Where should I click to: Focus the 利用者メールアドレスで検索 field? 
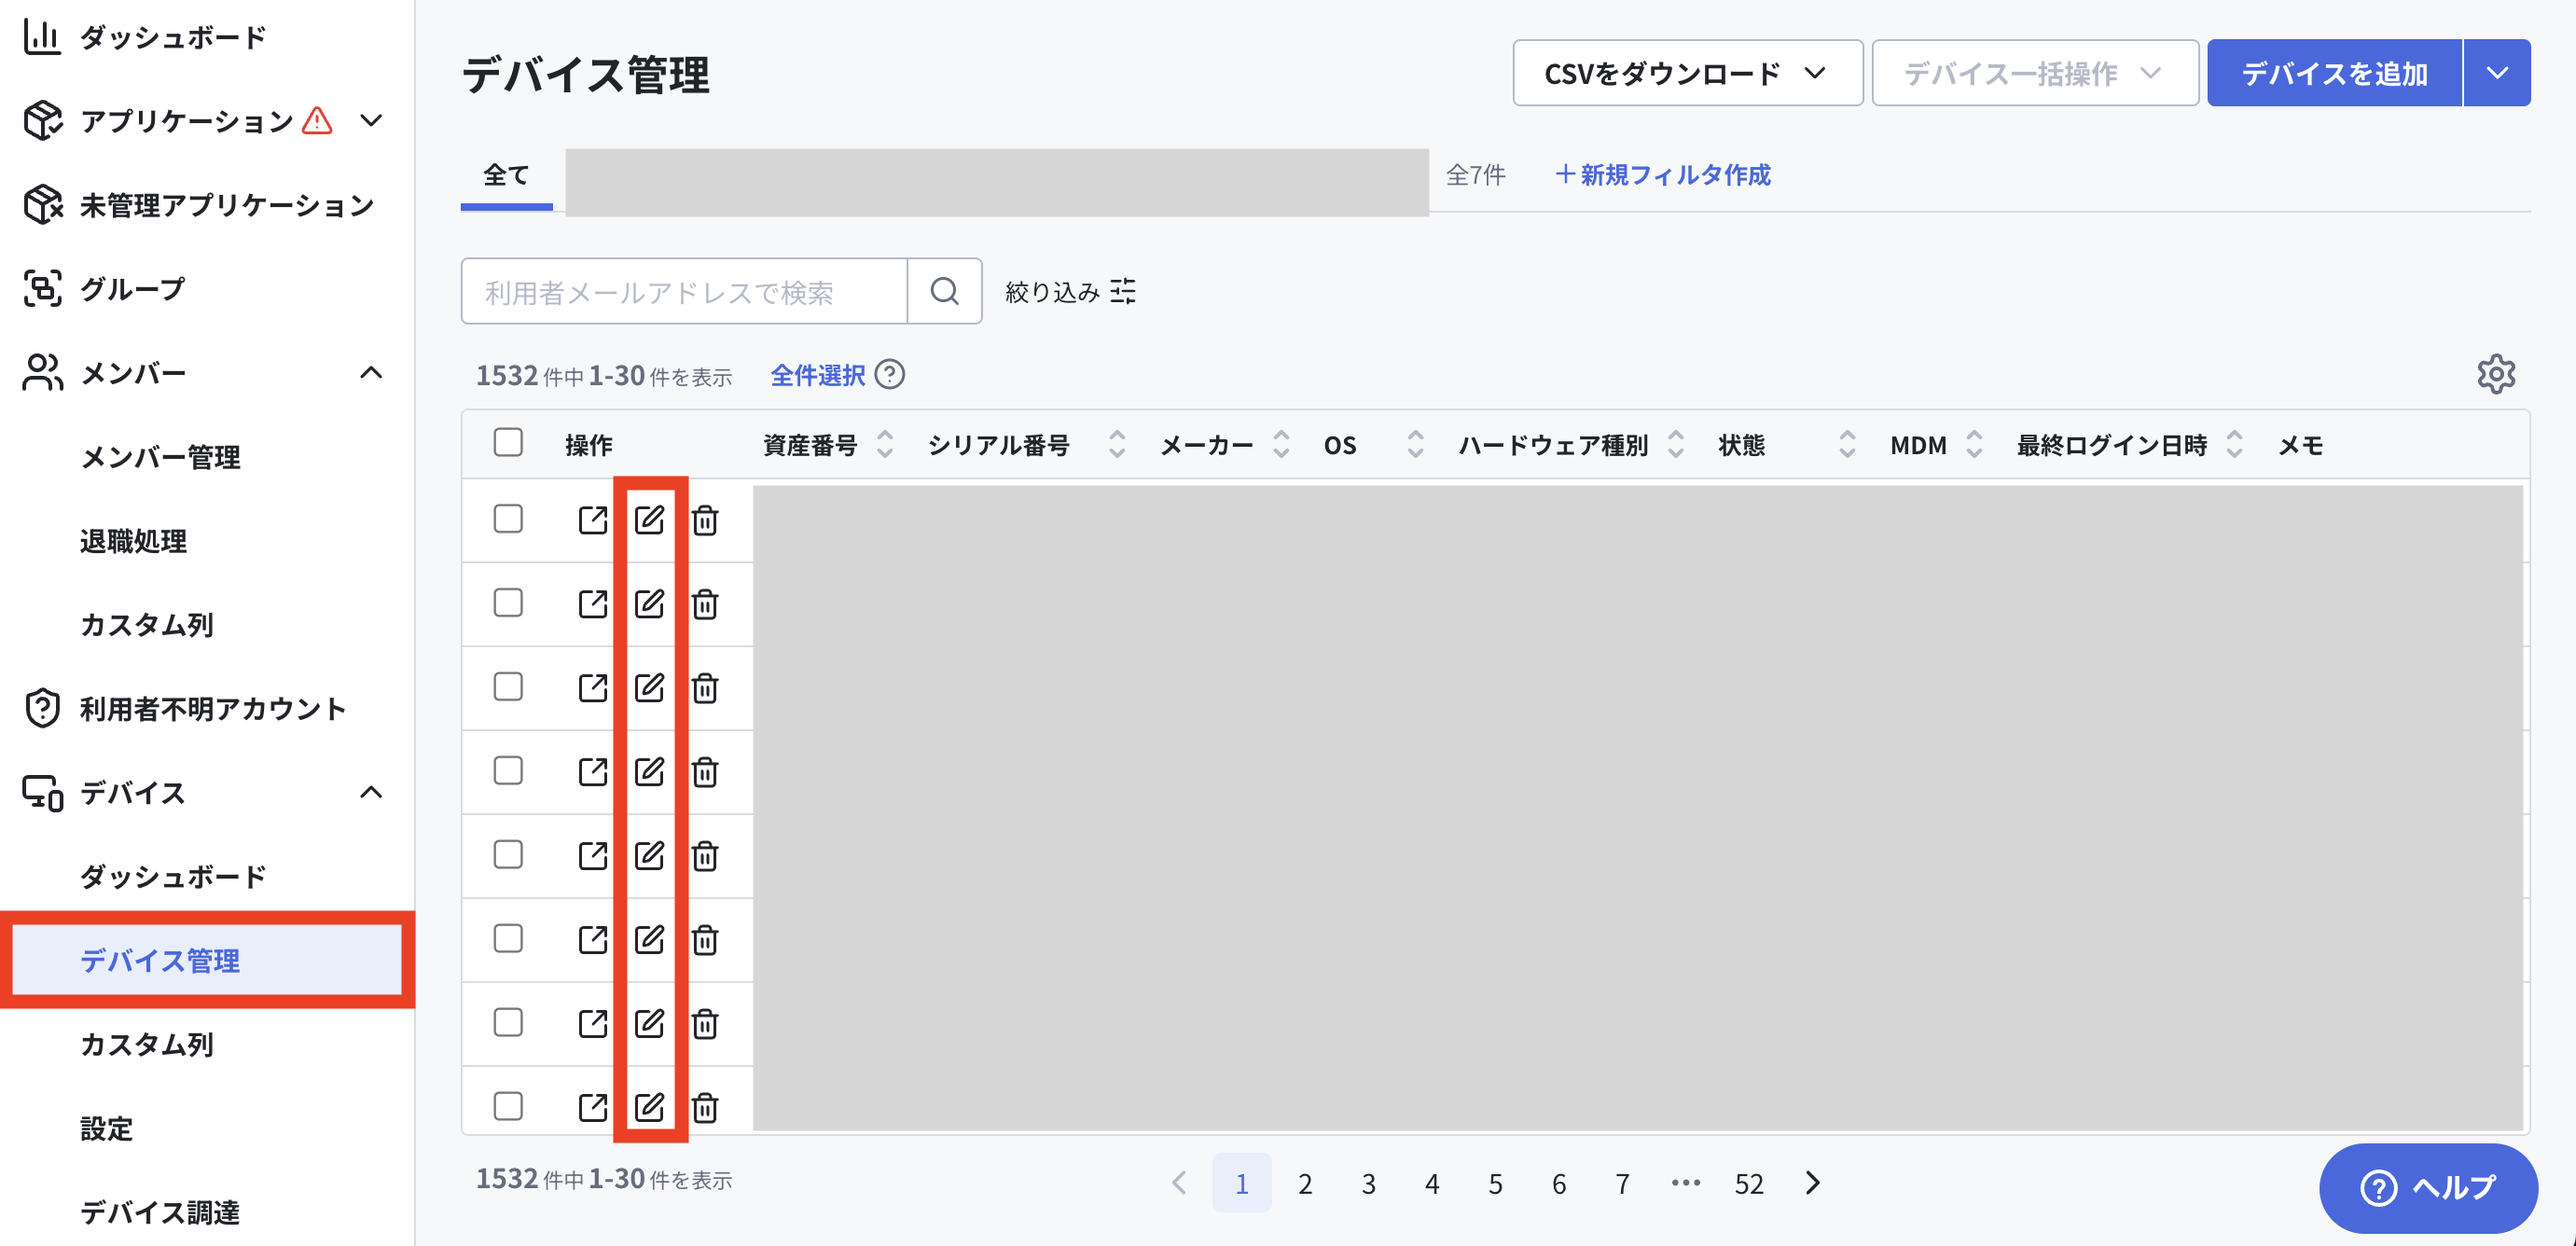tap(684, 291)
